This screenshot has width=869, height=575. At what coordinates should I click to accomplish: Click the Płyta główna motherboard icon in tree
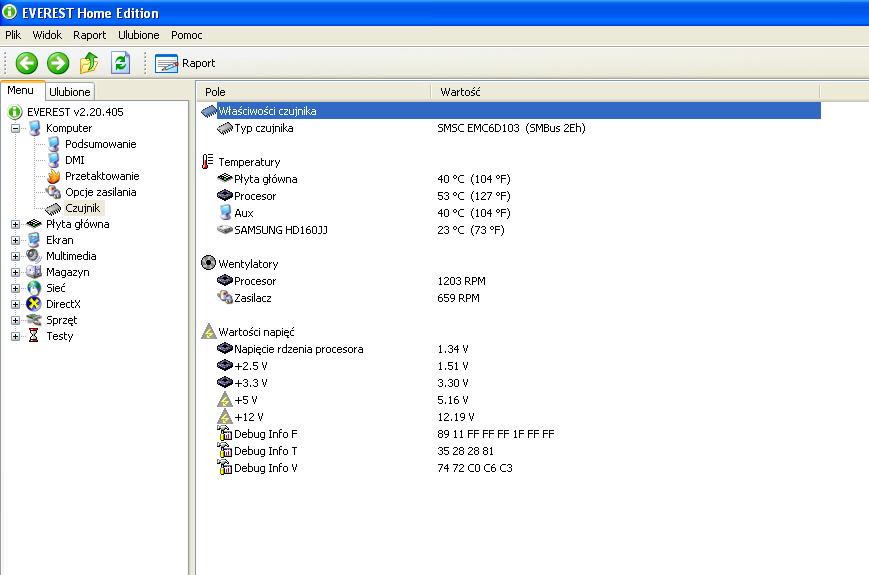click(34, 224)
